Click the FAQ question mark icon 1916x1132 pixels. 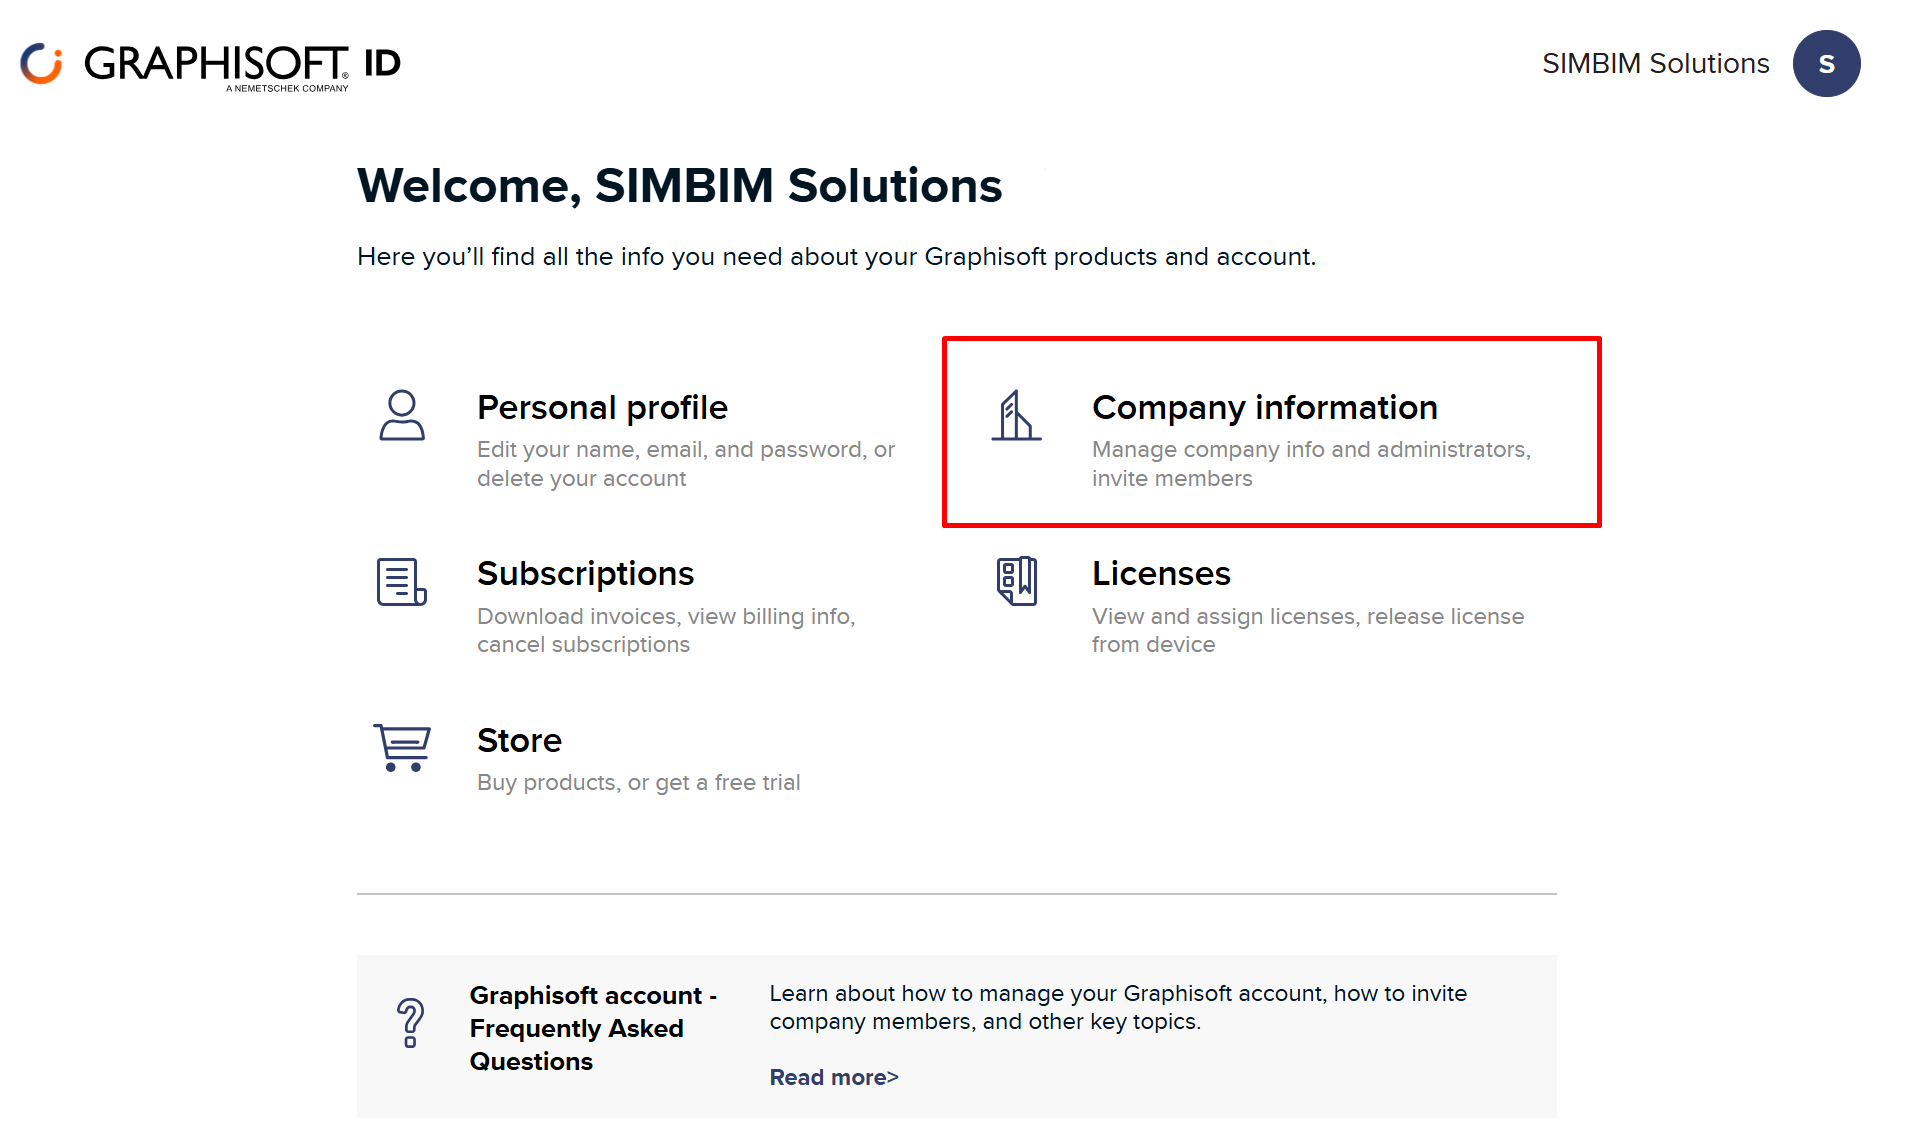(410, 1023)
